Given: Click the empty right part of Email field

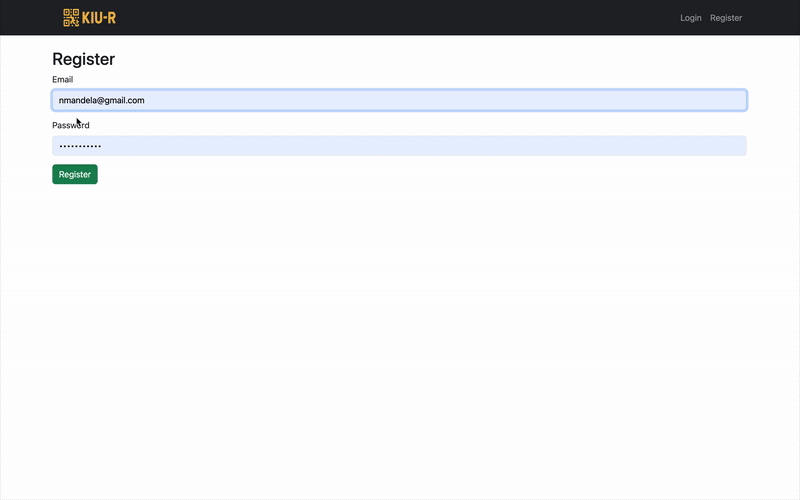Looking at the screenshot, I should (x=446, y=100).
